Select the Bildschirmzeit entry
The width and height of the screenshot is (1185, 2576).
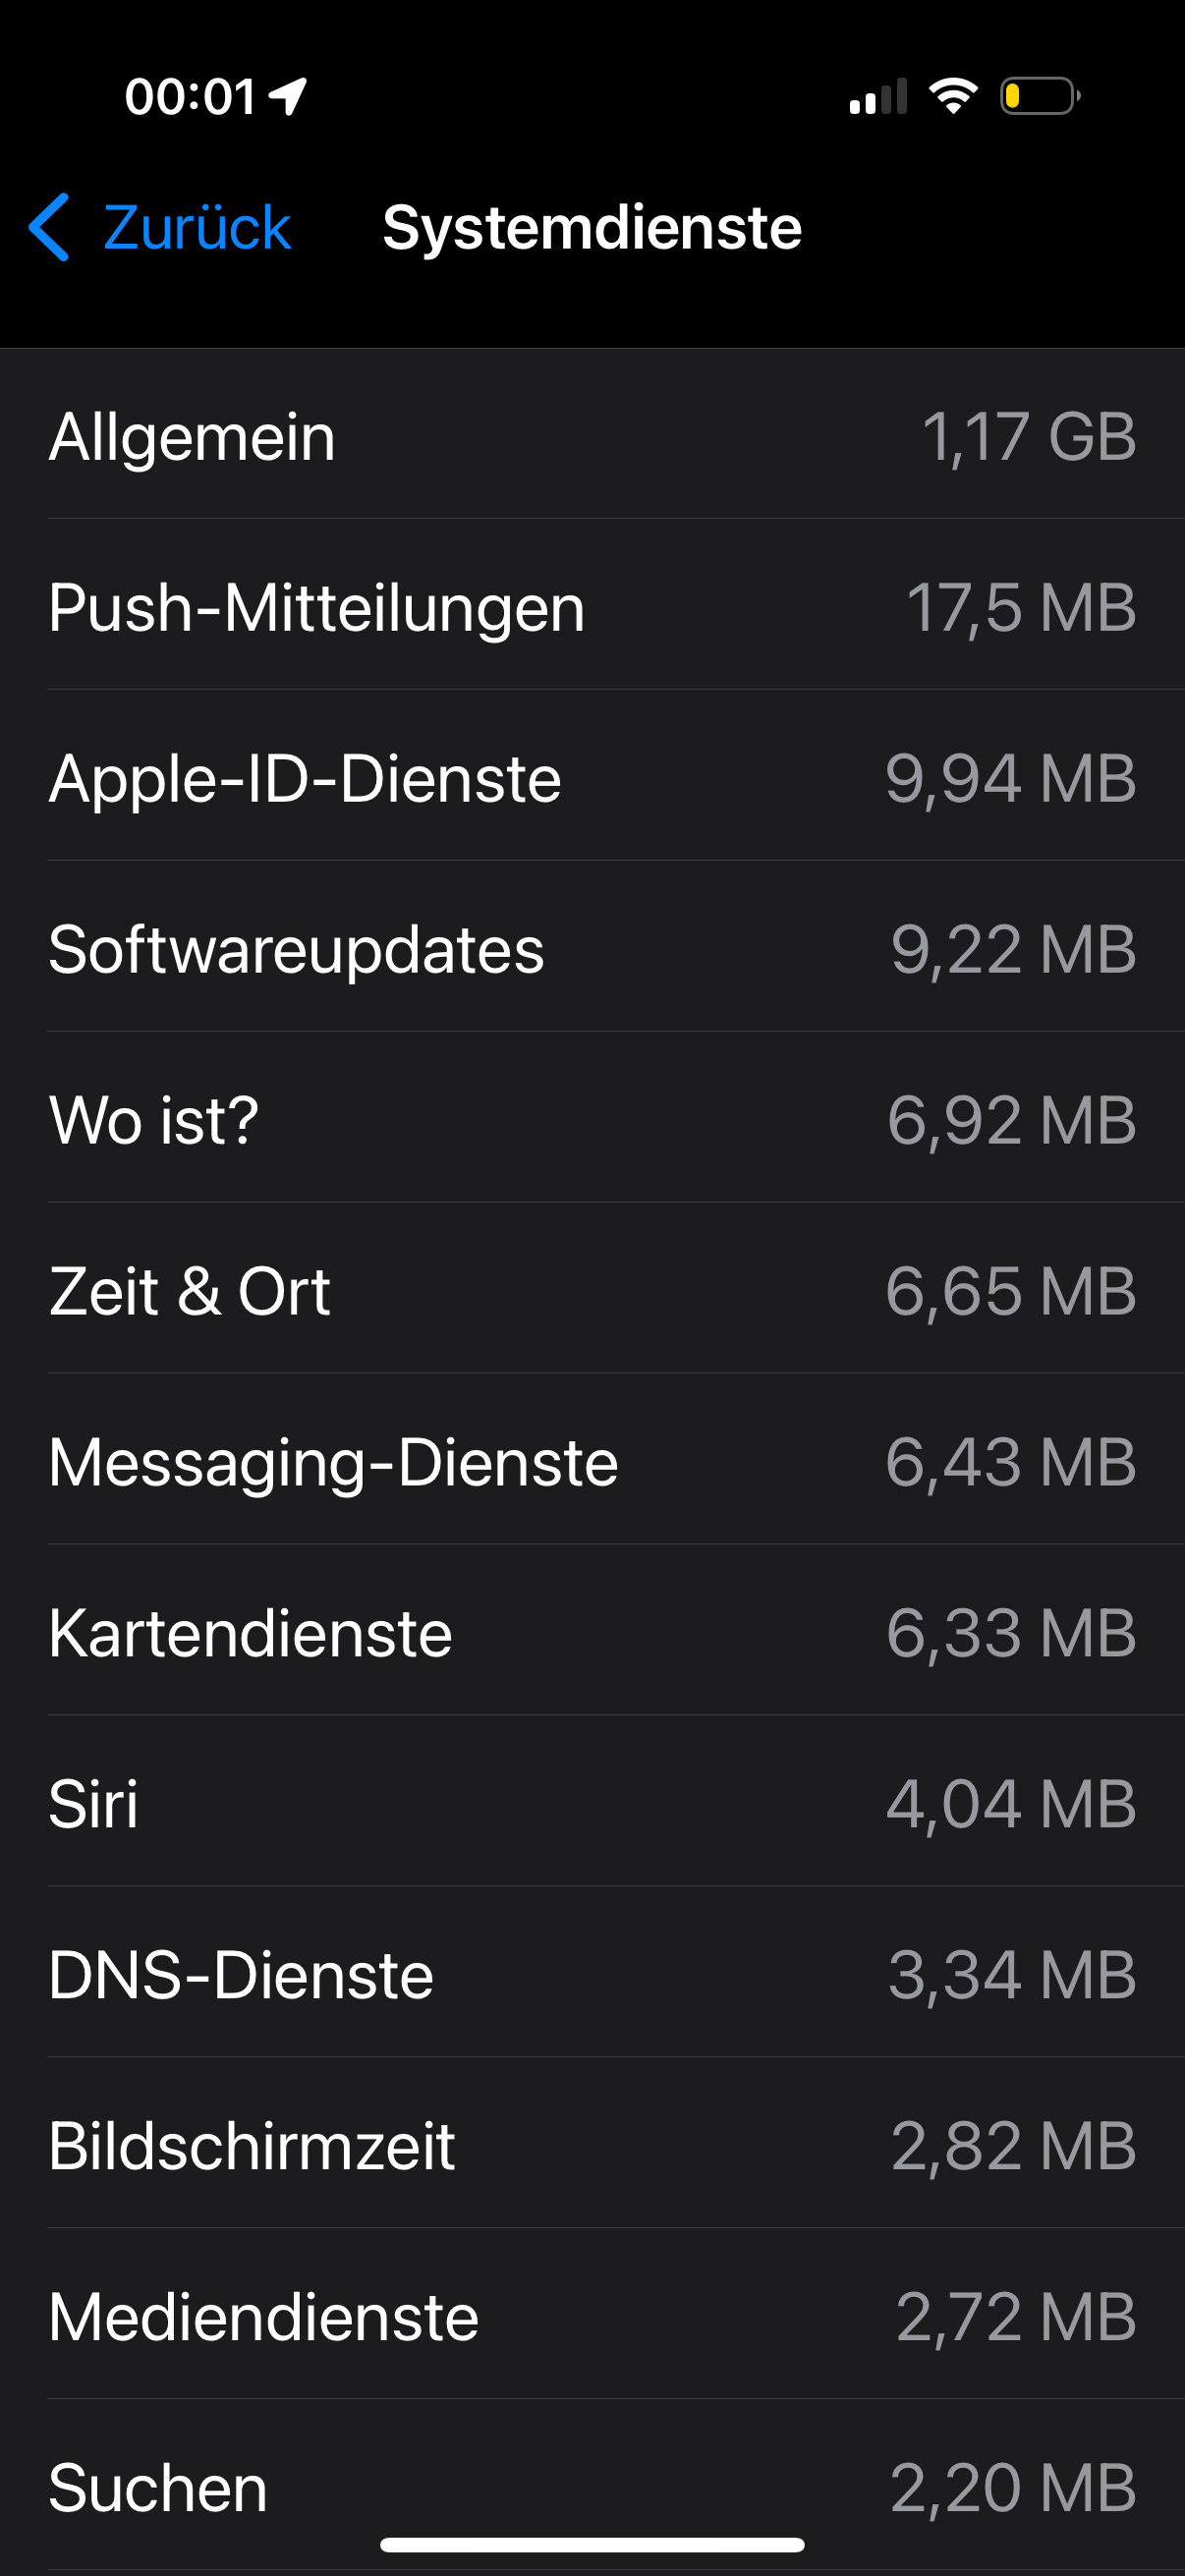point(592,2146)
